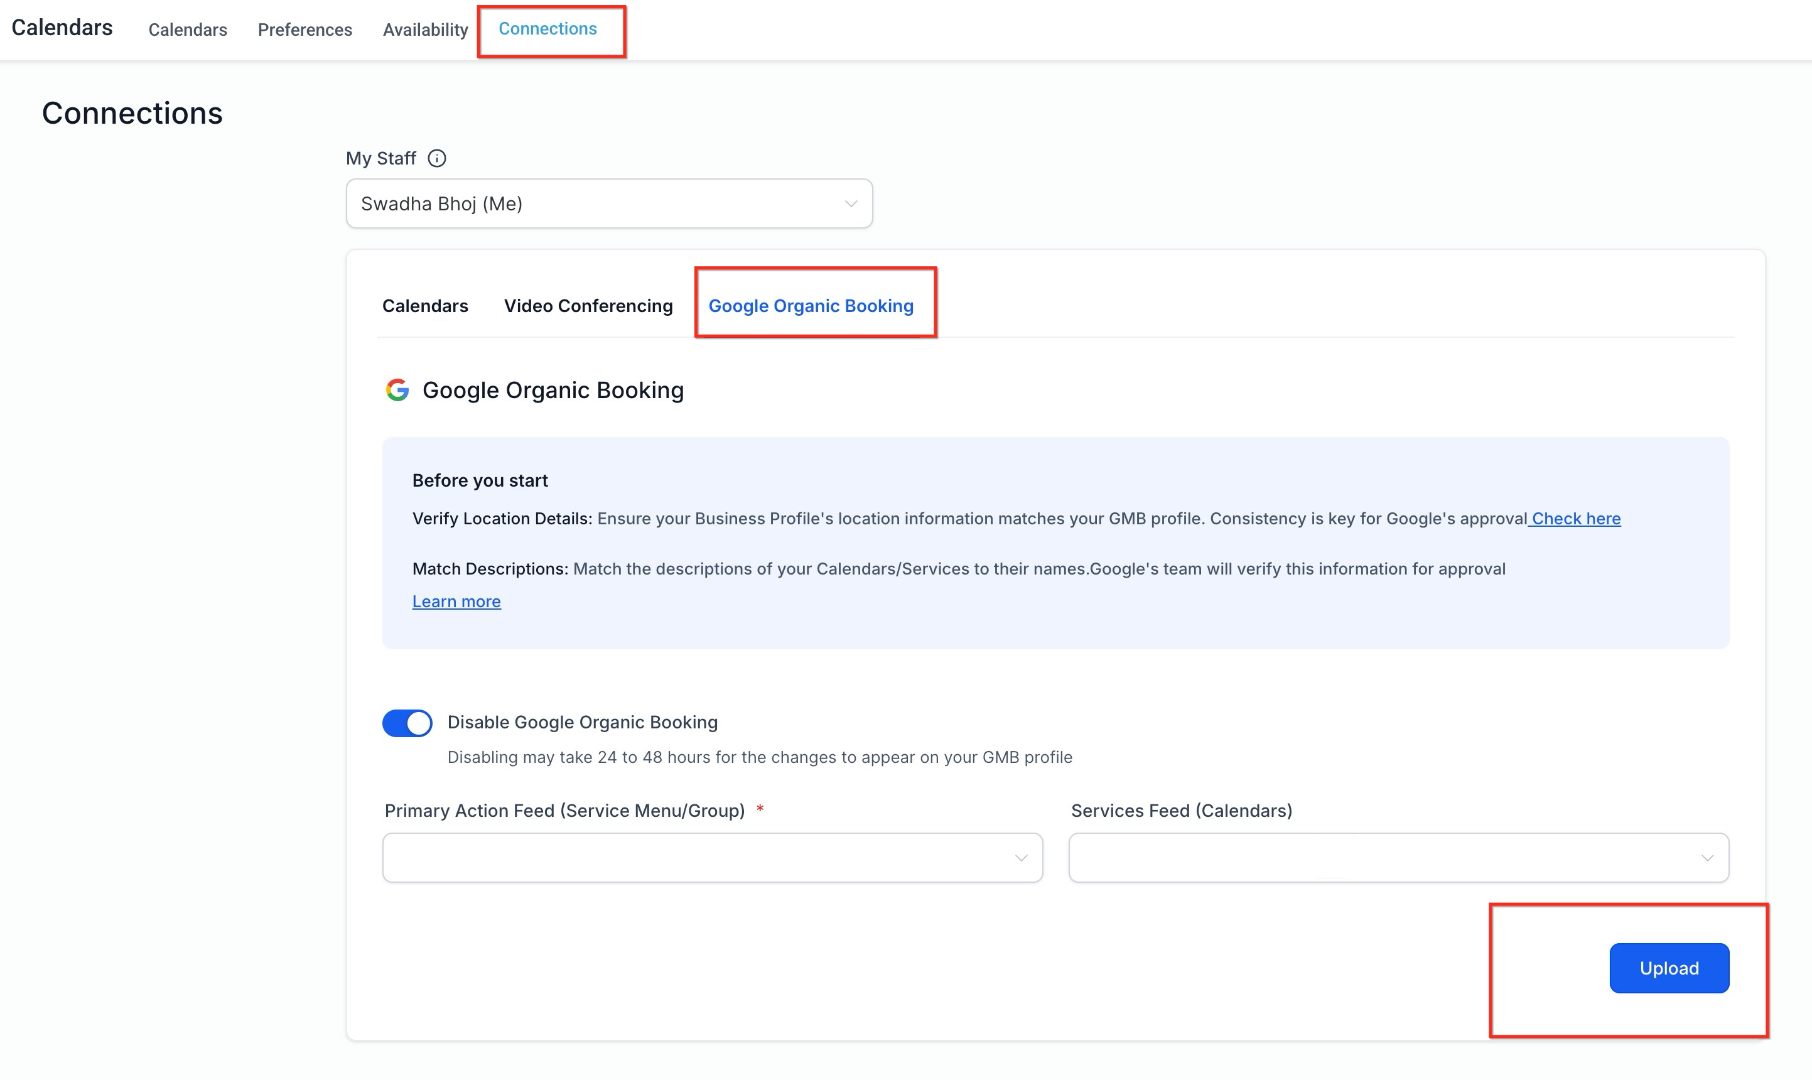Click the Before you start heading
The image size is (1812, 1080).
pyautogui.click(x=480, y=480)
